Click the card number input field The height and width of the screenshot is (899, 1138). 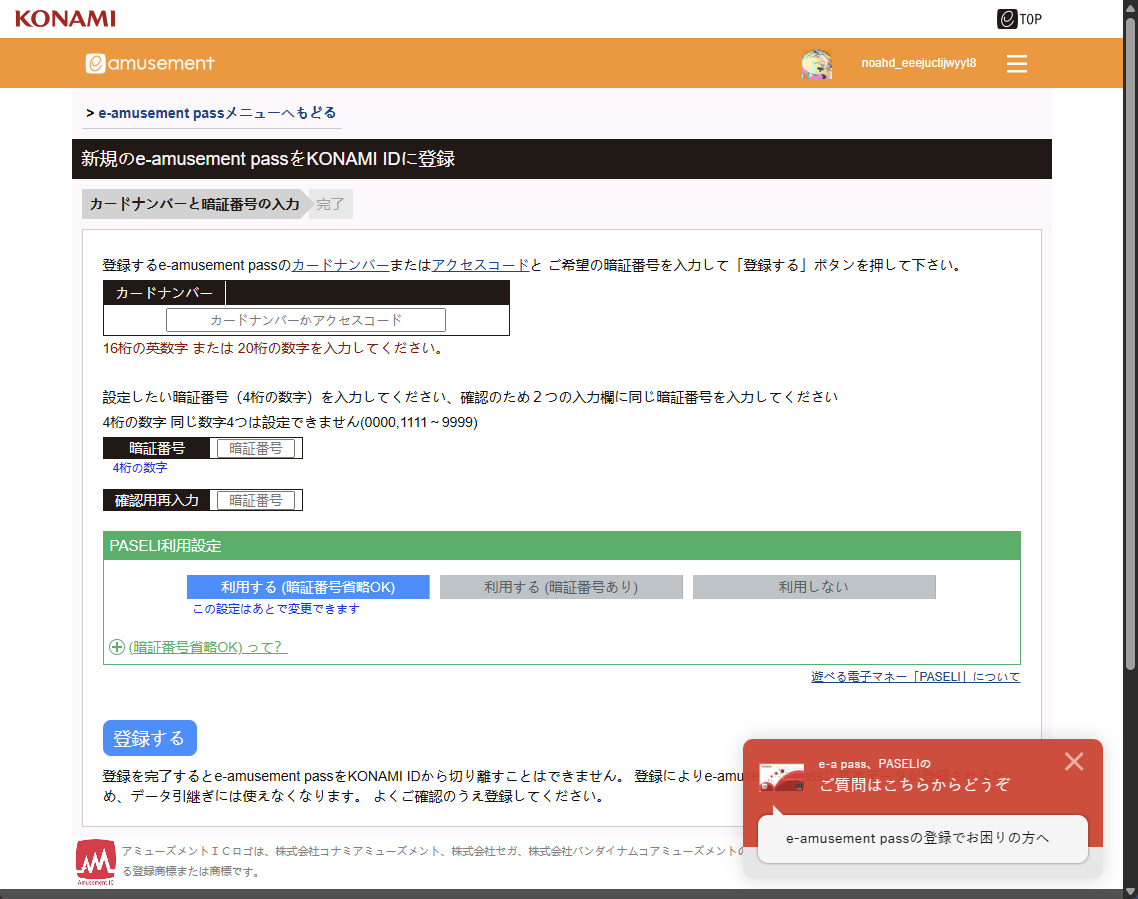pyautogui.click(x=305, y=320)
